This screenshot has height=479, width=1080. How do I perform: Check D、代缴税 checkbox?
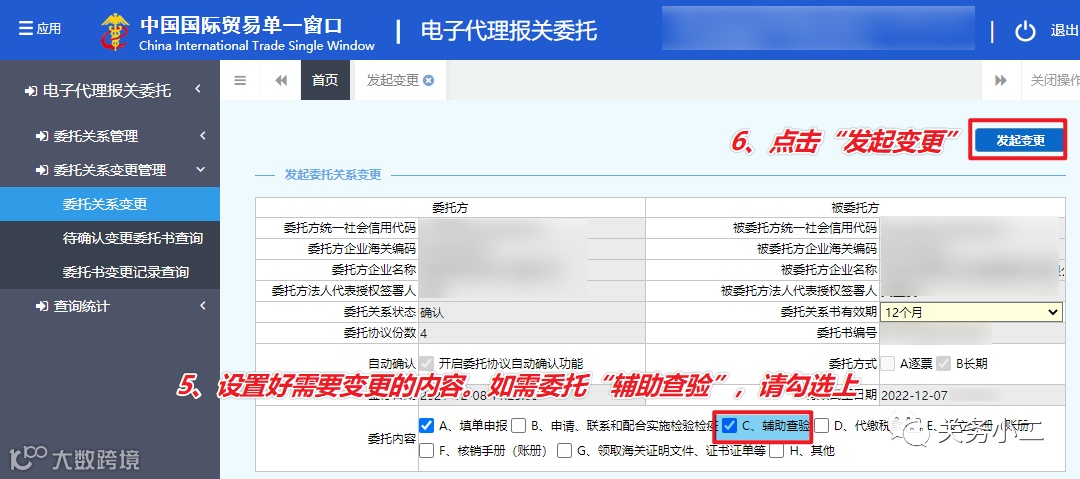tap(822, 425)
